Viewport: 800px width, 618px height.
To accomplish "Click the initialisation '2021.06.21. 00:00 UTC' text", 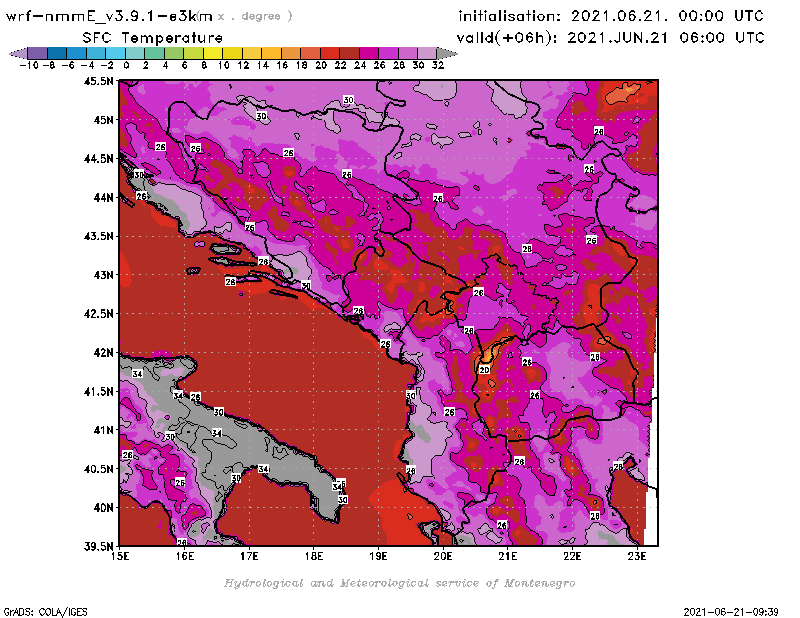I will [667, 16].
